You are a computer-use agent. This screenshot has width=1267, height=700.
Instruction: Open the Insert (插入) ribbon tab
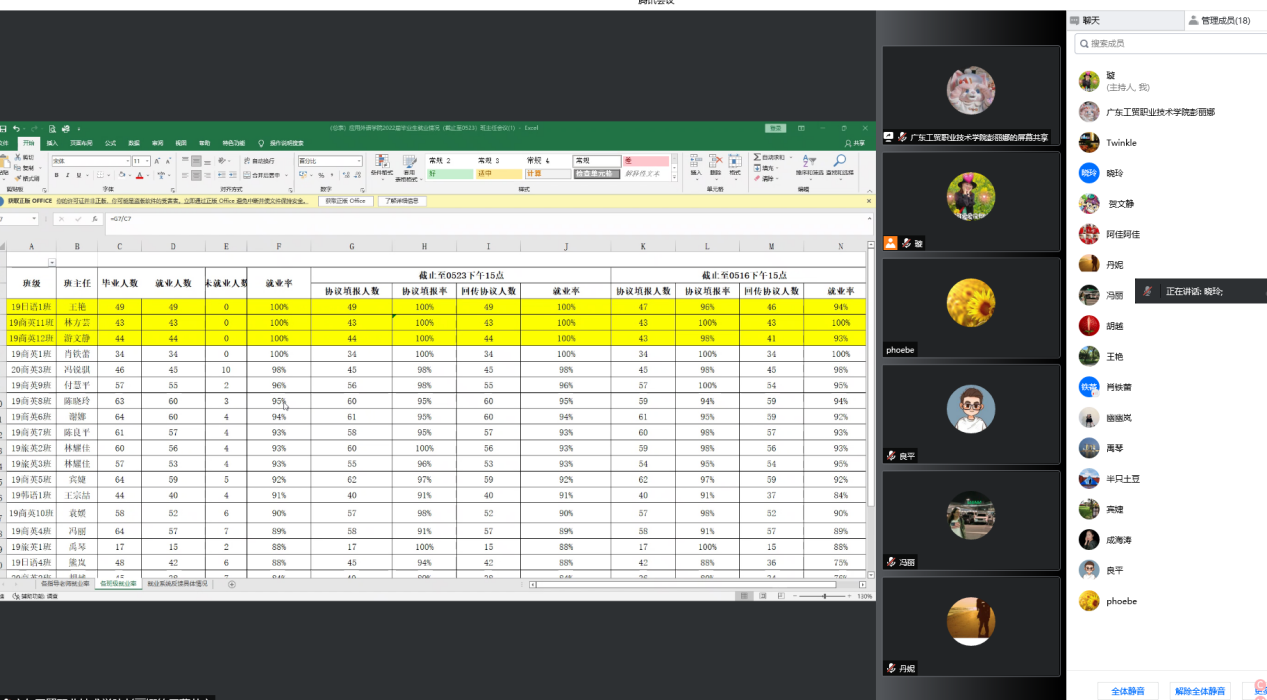click(52, 143)
